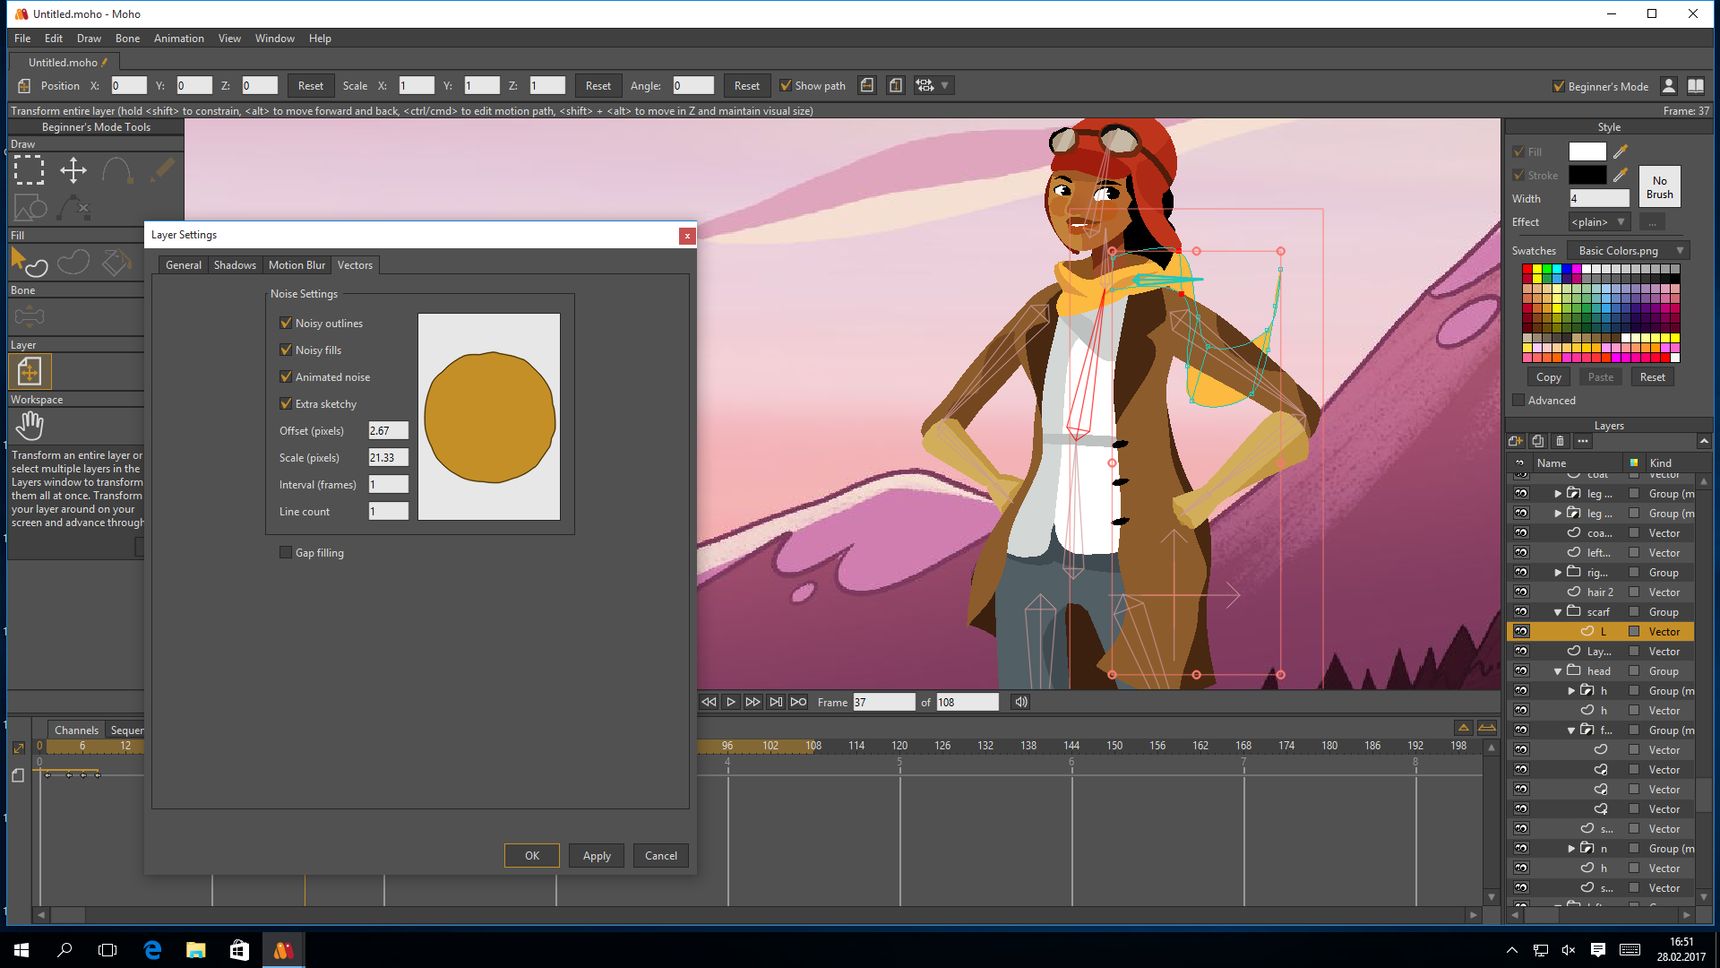Enable the Advanced checkbox in Style
This screenshot has height=968, width=1720.
pos(1519,400)
